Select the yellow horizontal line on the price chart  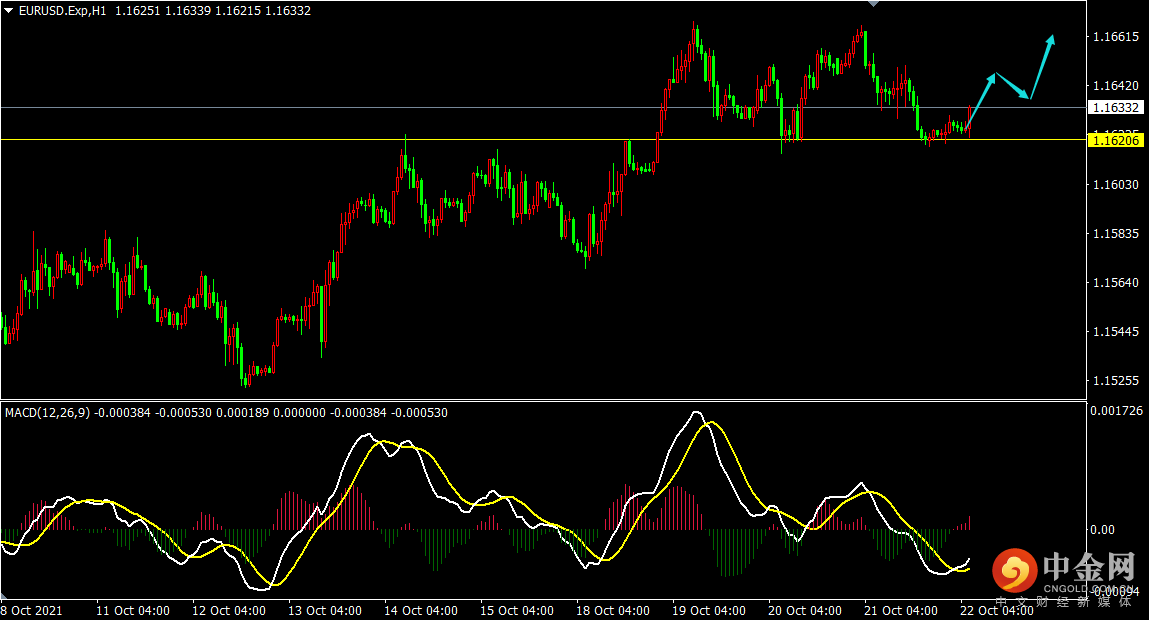tap(542, 139)
